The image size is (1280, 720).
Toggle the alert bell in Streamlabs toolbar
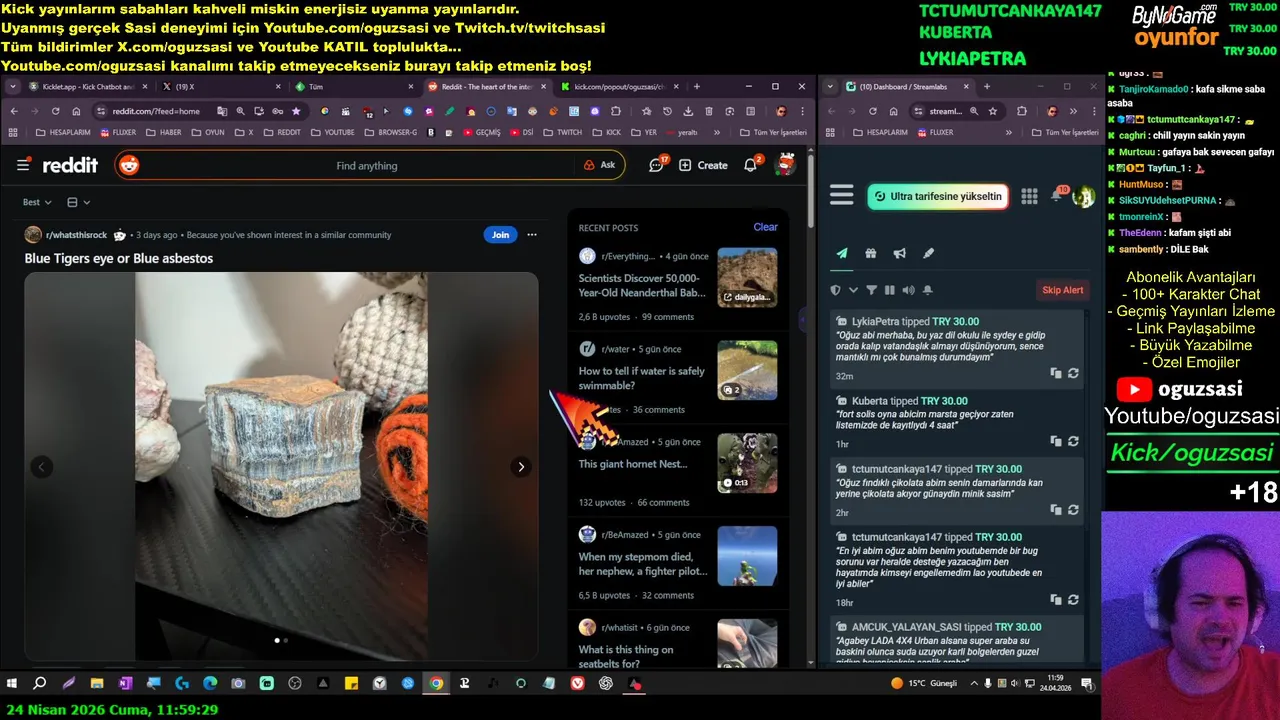pyautogui.click(x=927, y=290)
